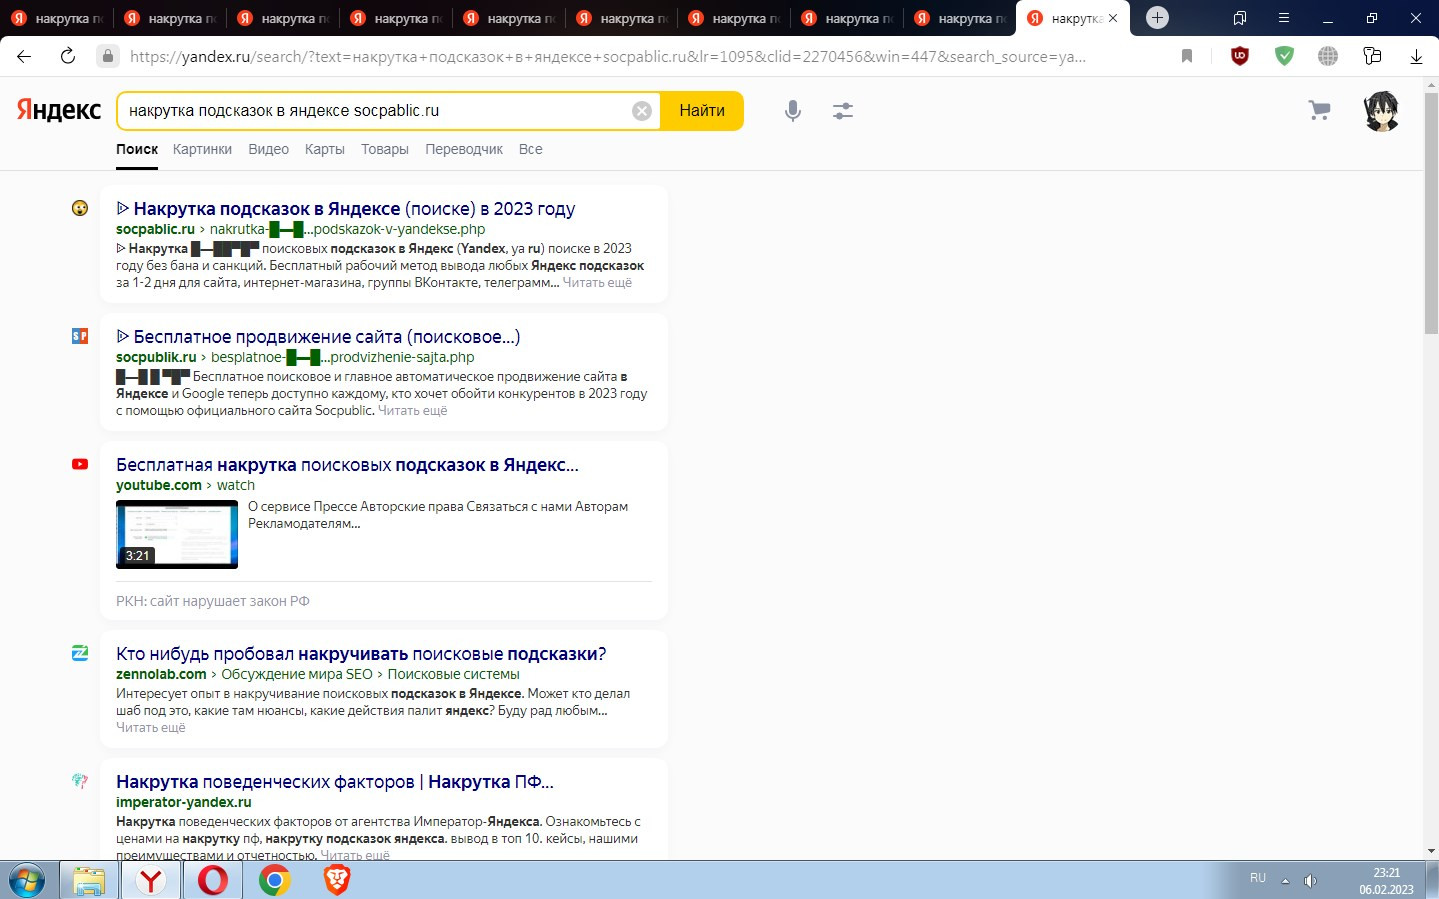Open the browser hamburger menu

(1284, 18)
